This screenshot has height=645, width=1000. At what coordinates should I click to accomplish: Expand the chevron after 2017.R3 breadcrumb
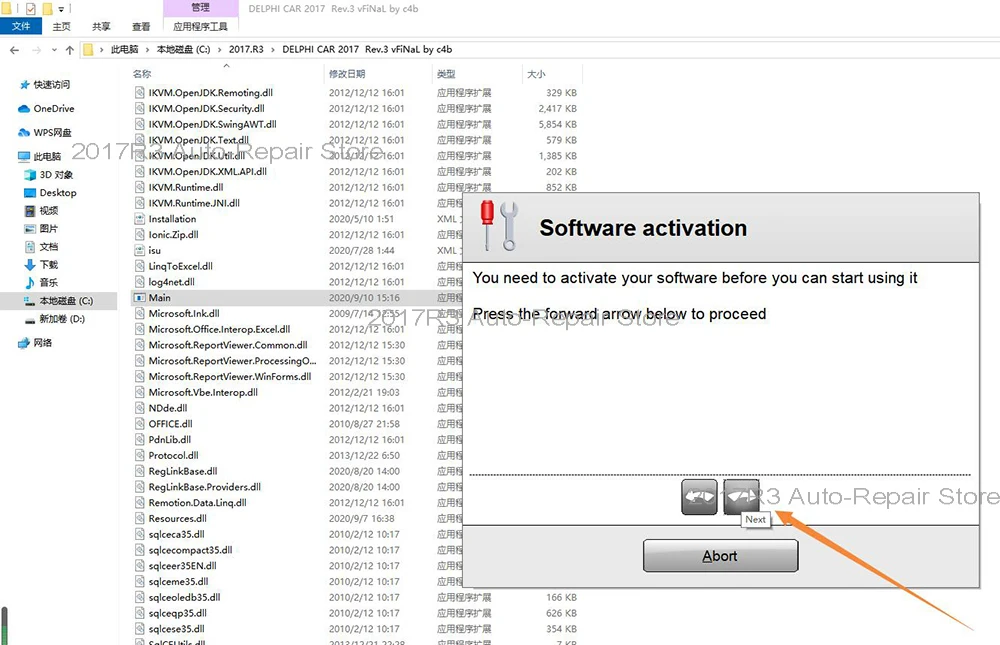[273, 49]
